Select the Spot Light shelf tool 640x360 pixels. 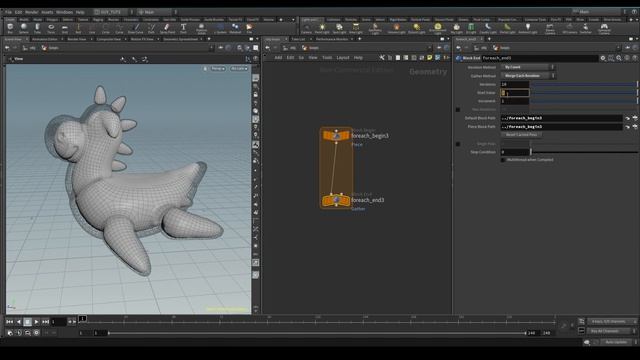point(339,29)
